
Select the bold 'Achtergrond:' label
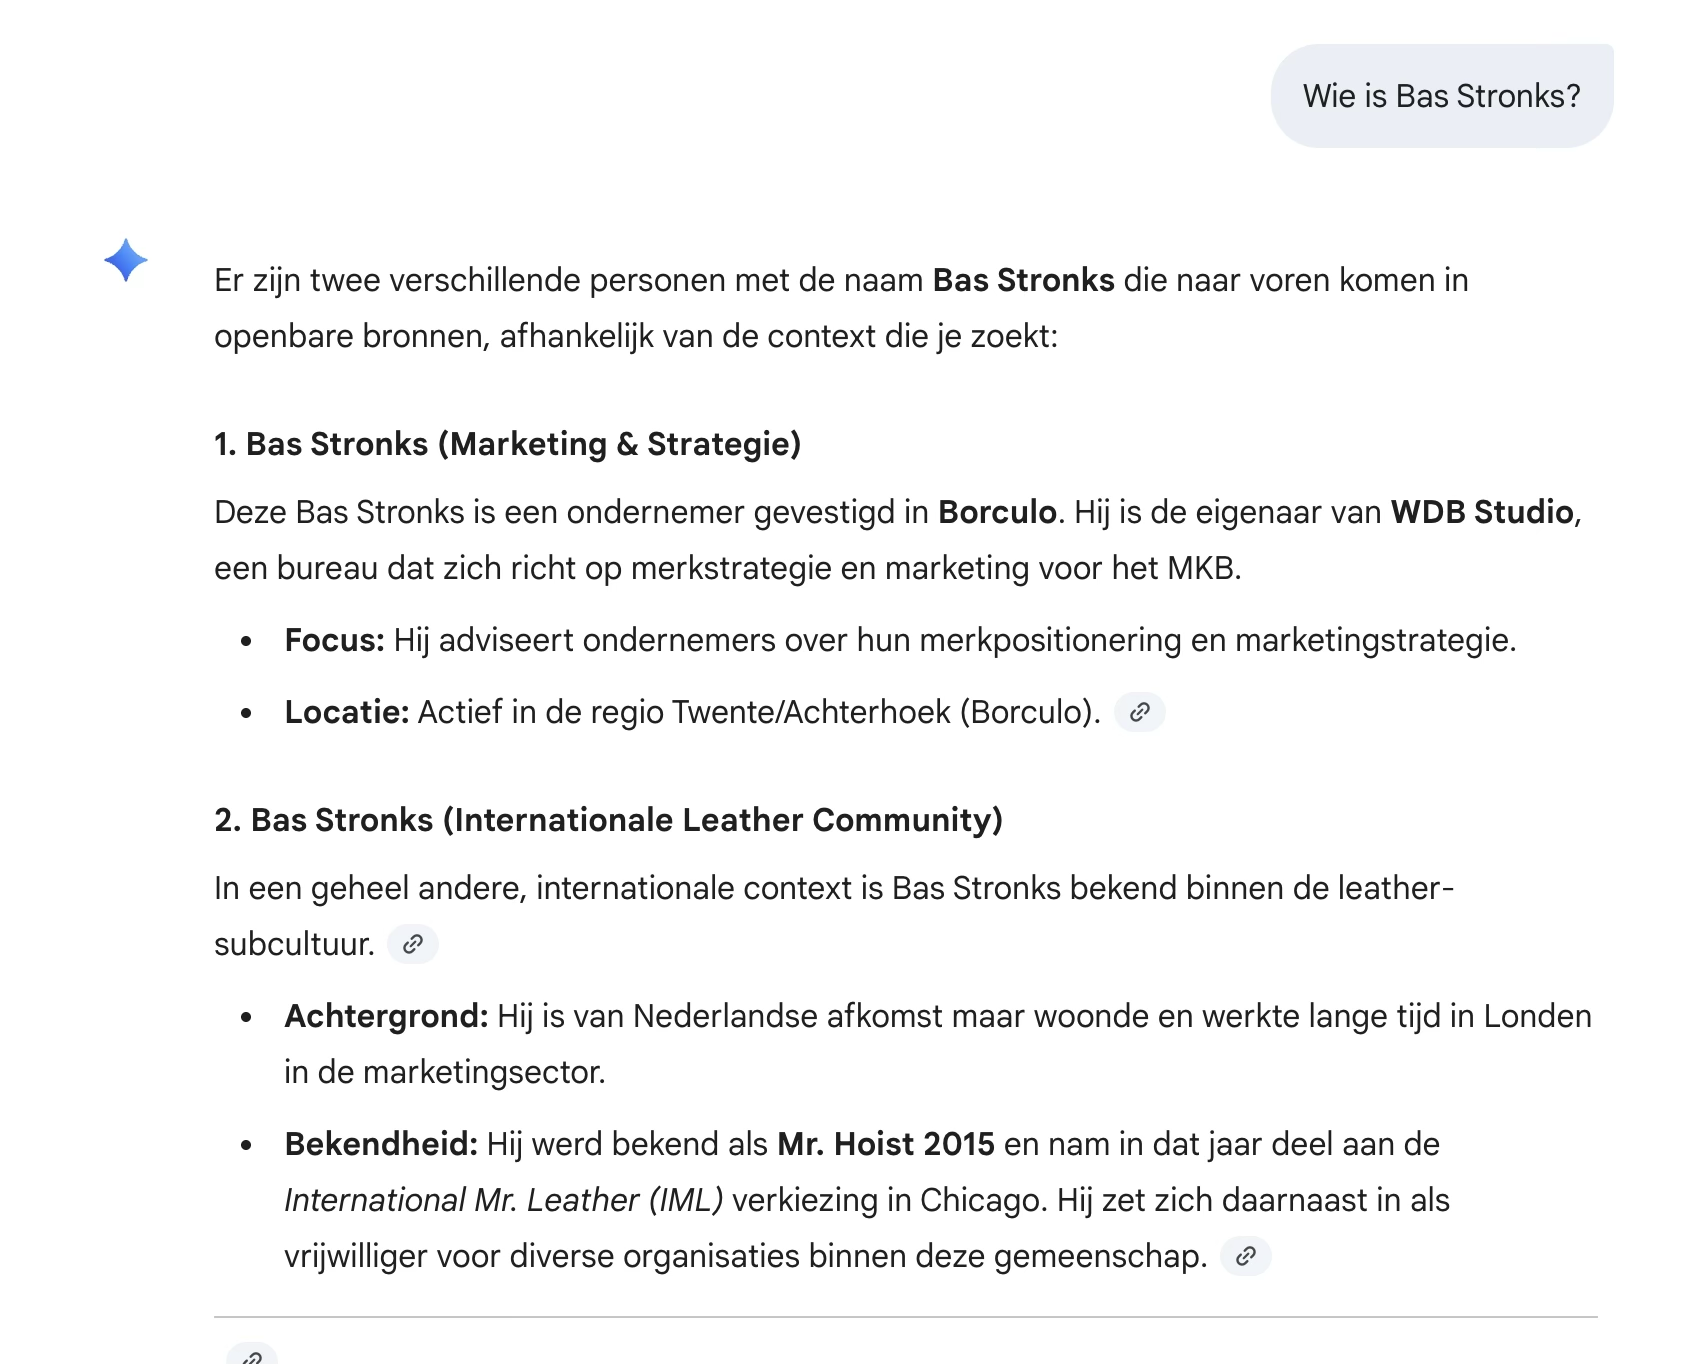(x=385, y=1016)
